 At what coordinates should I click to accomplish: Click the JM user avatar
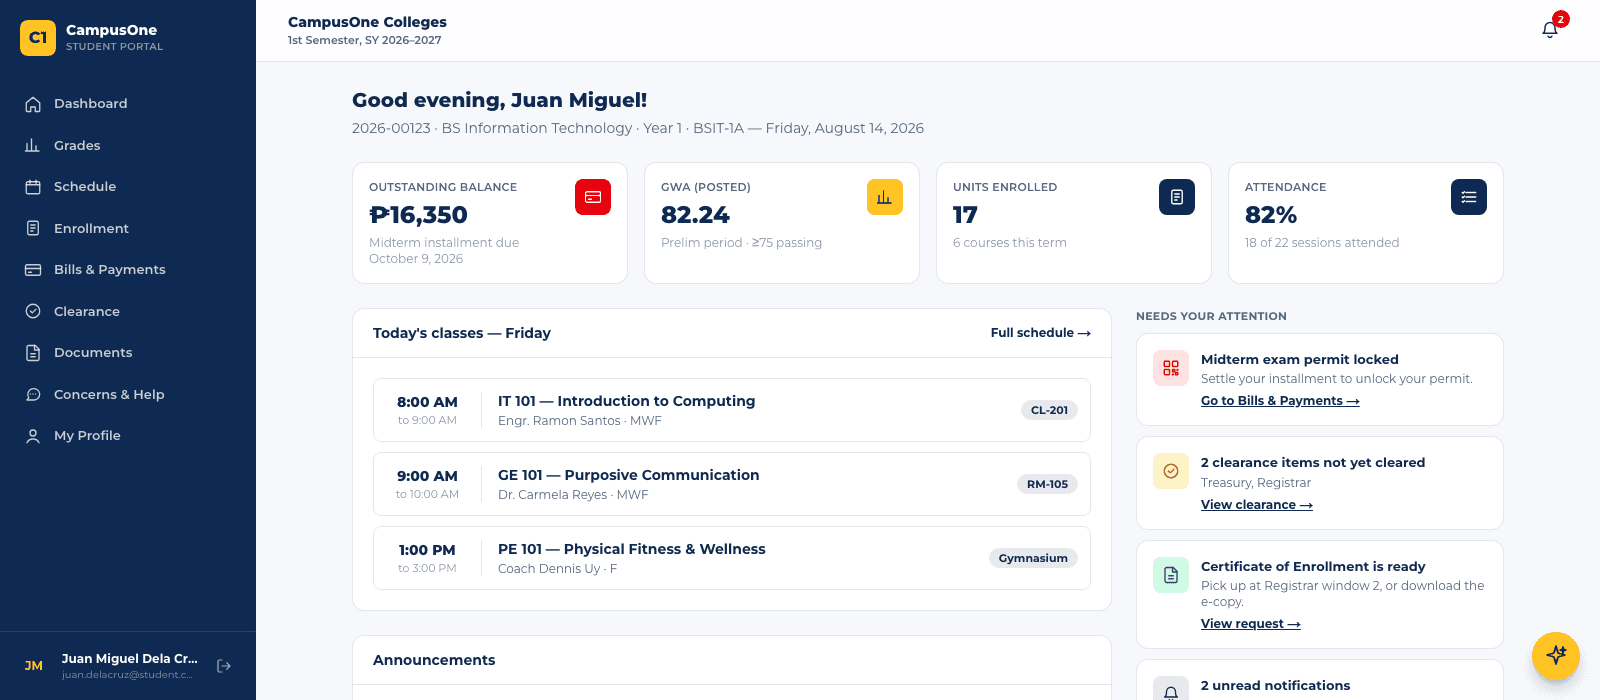pos(34,666)
